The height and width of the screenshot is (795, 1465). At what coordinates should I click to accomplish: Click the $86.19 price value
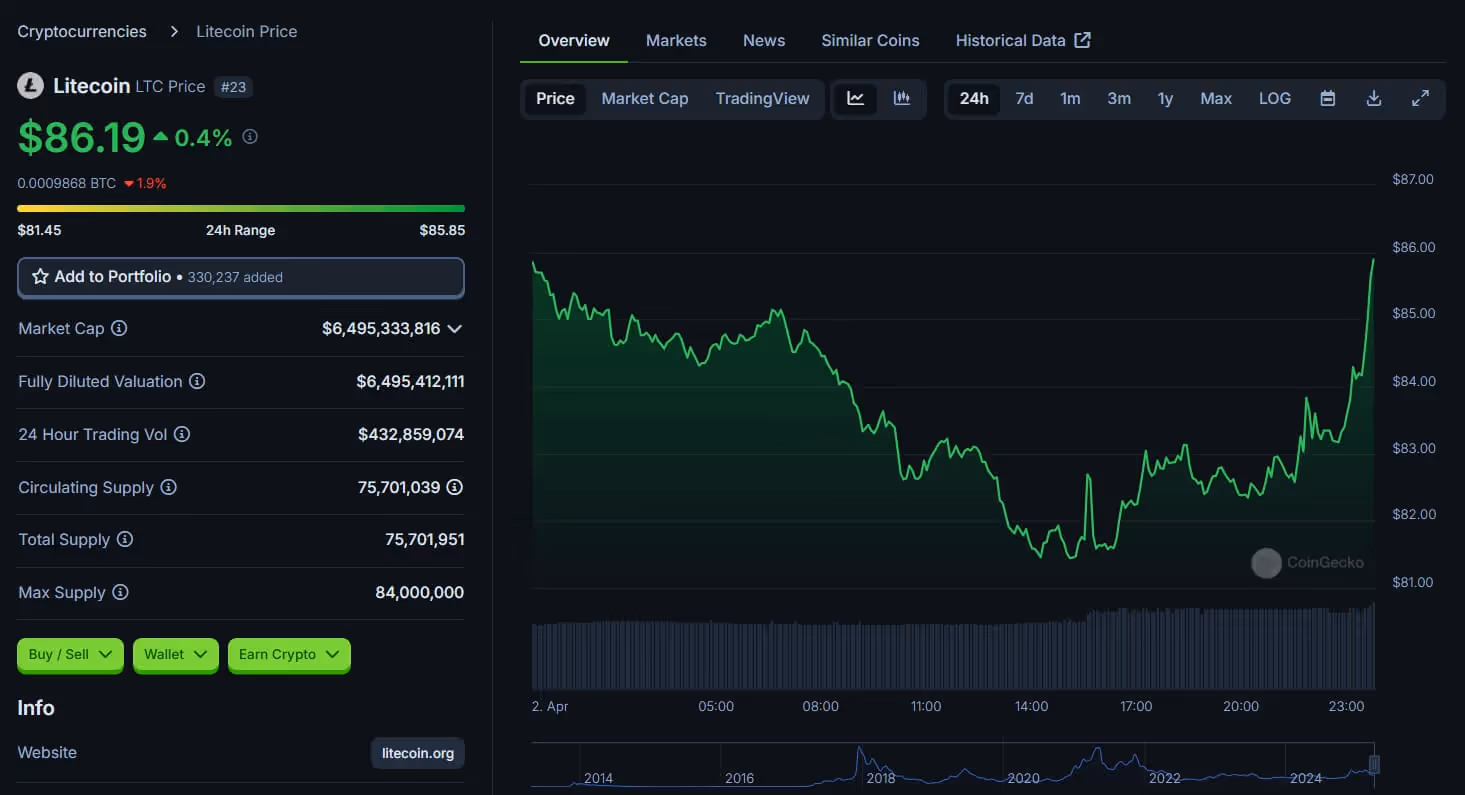click(82, 137)
